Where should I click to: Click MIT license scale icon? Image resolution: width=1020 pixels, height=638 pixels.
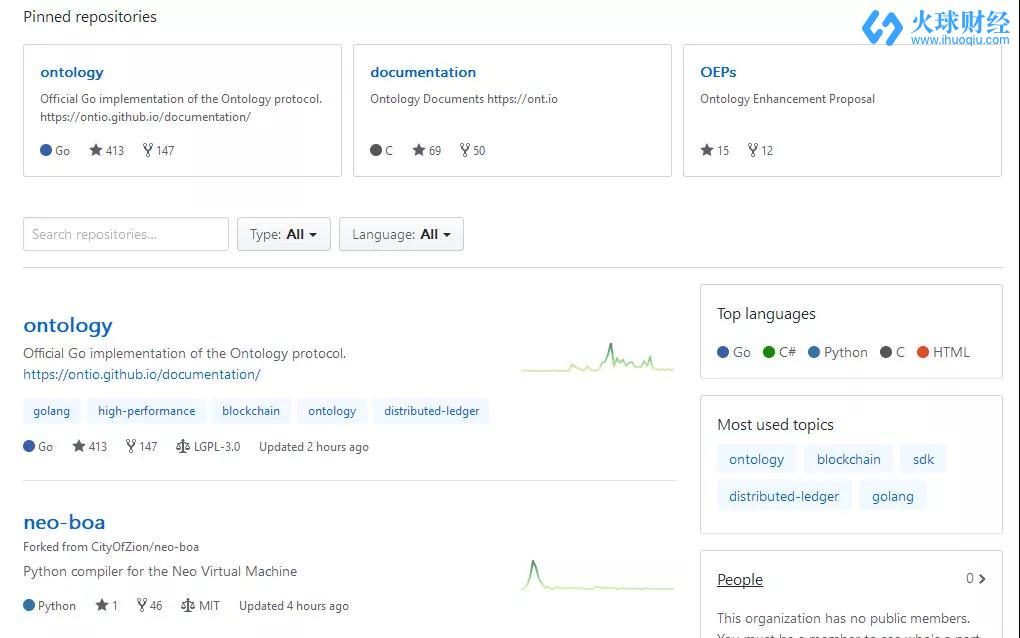click(188, 605)
